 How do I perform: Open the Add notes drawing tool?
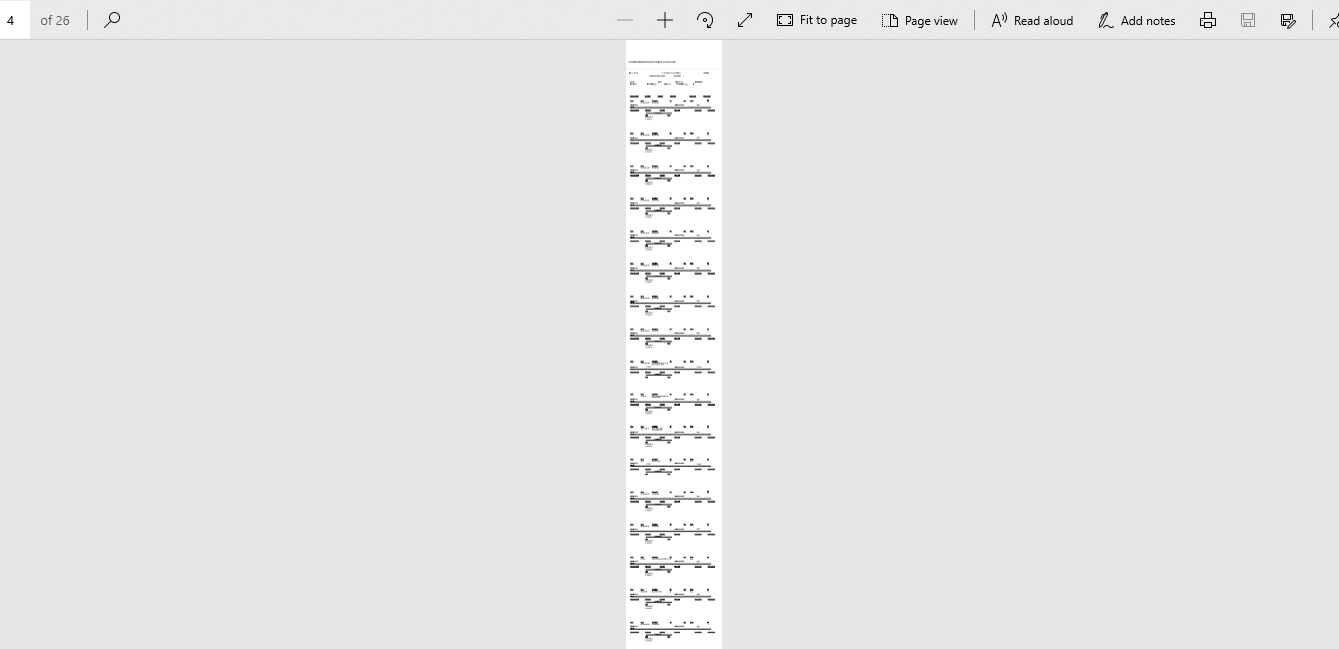pos(1136,20)
